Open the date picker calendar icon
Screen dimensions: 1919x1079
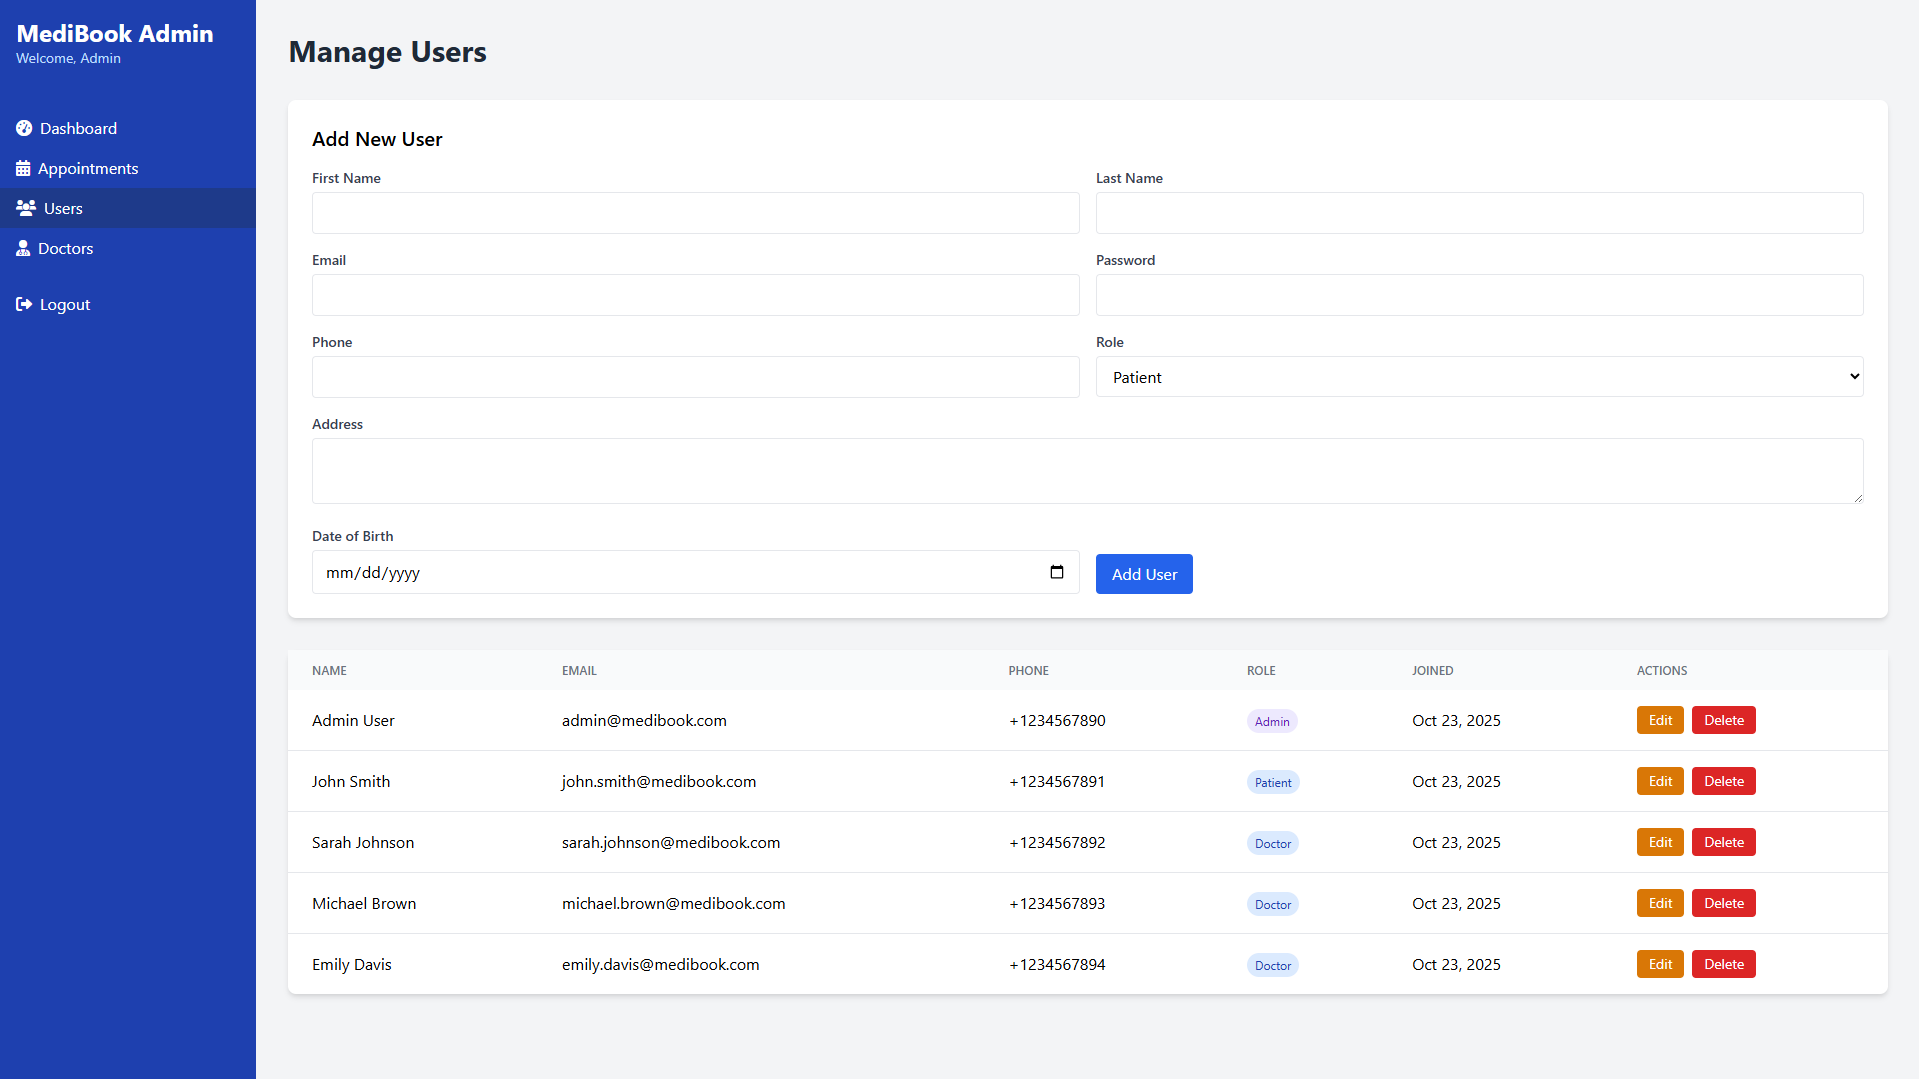[1056, 572]
